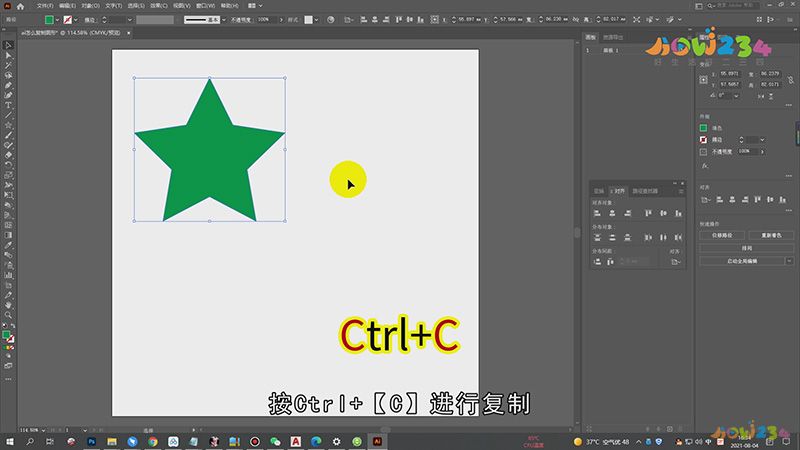This screenshot has height=450, width=800.
Task: Click opacity 100% field in control bar
Action: tap(266, 20)
